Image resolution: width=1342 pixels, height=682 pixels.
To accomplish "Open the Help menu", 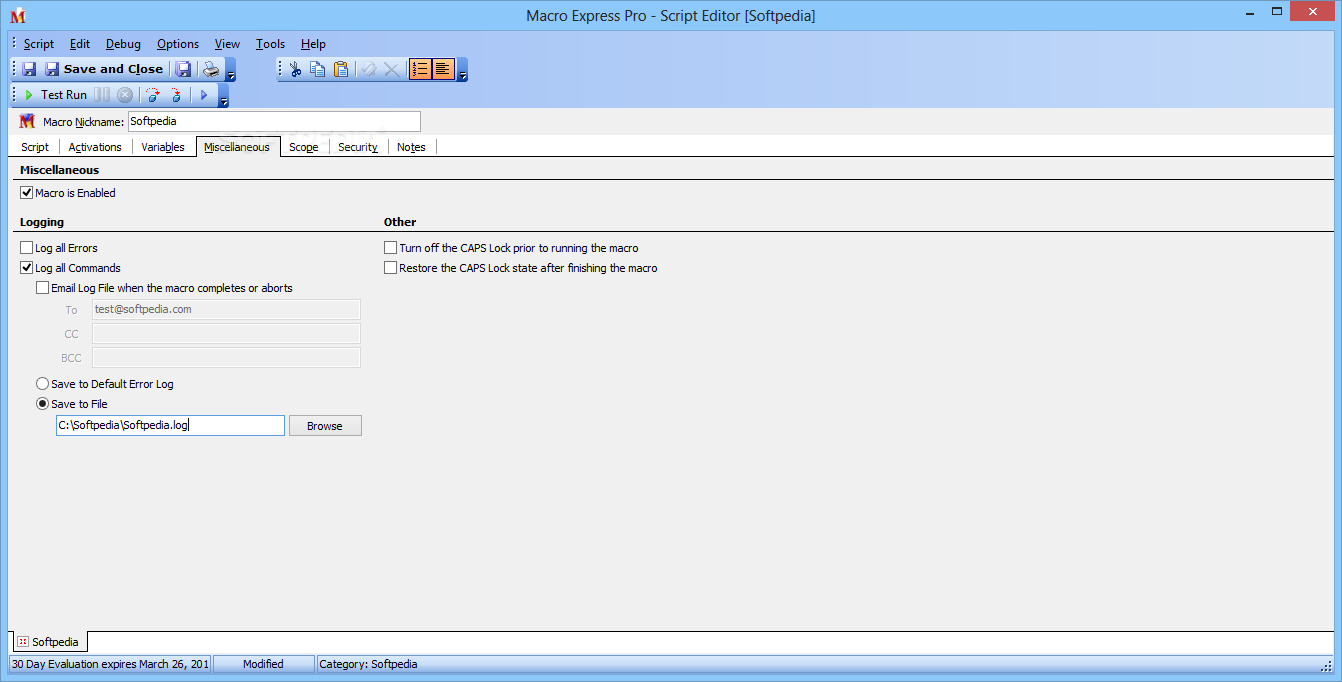I will click(x=313, y=44).
